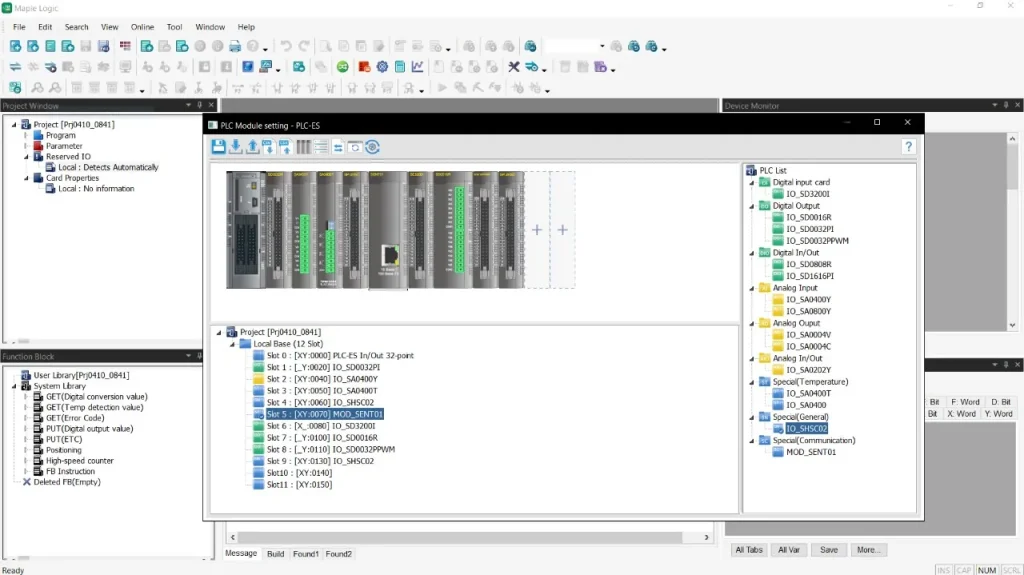Click the Device Monitor scrollbar down arrow

(x=1012, y=325)
